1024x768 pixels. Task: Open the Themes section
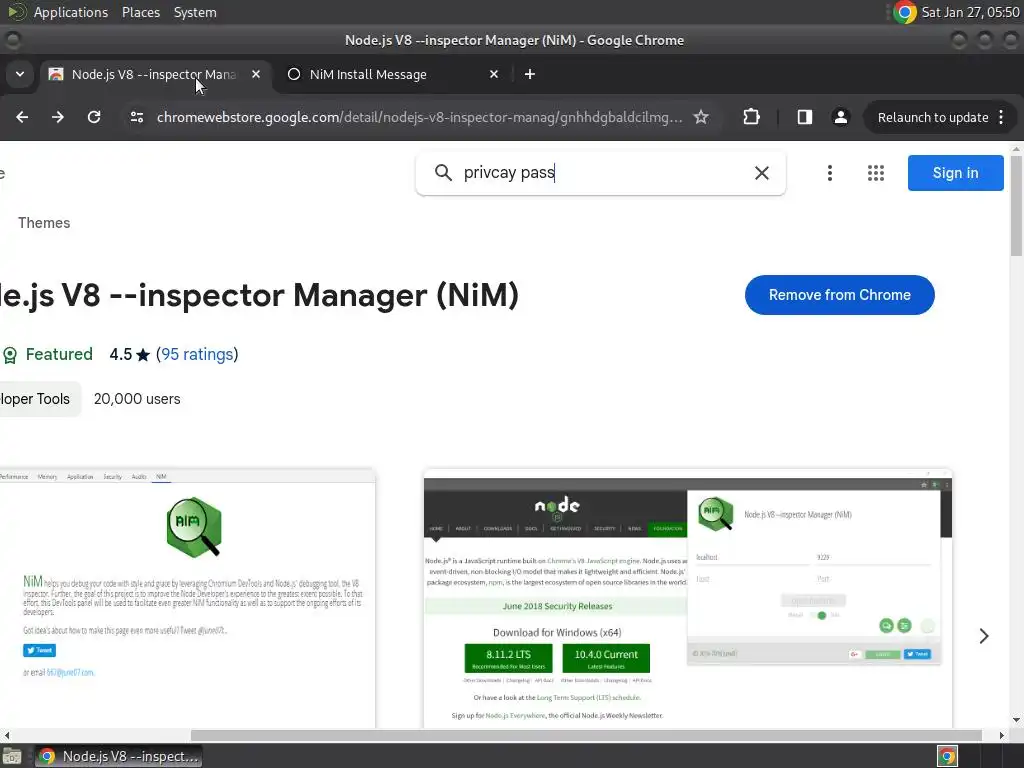(x=44, y=223)
